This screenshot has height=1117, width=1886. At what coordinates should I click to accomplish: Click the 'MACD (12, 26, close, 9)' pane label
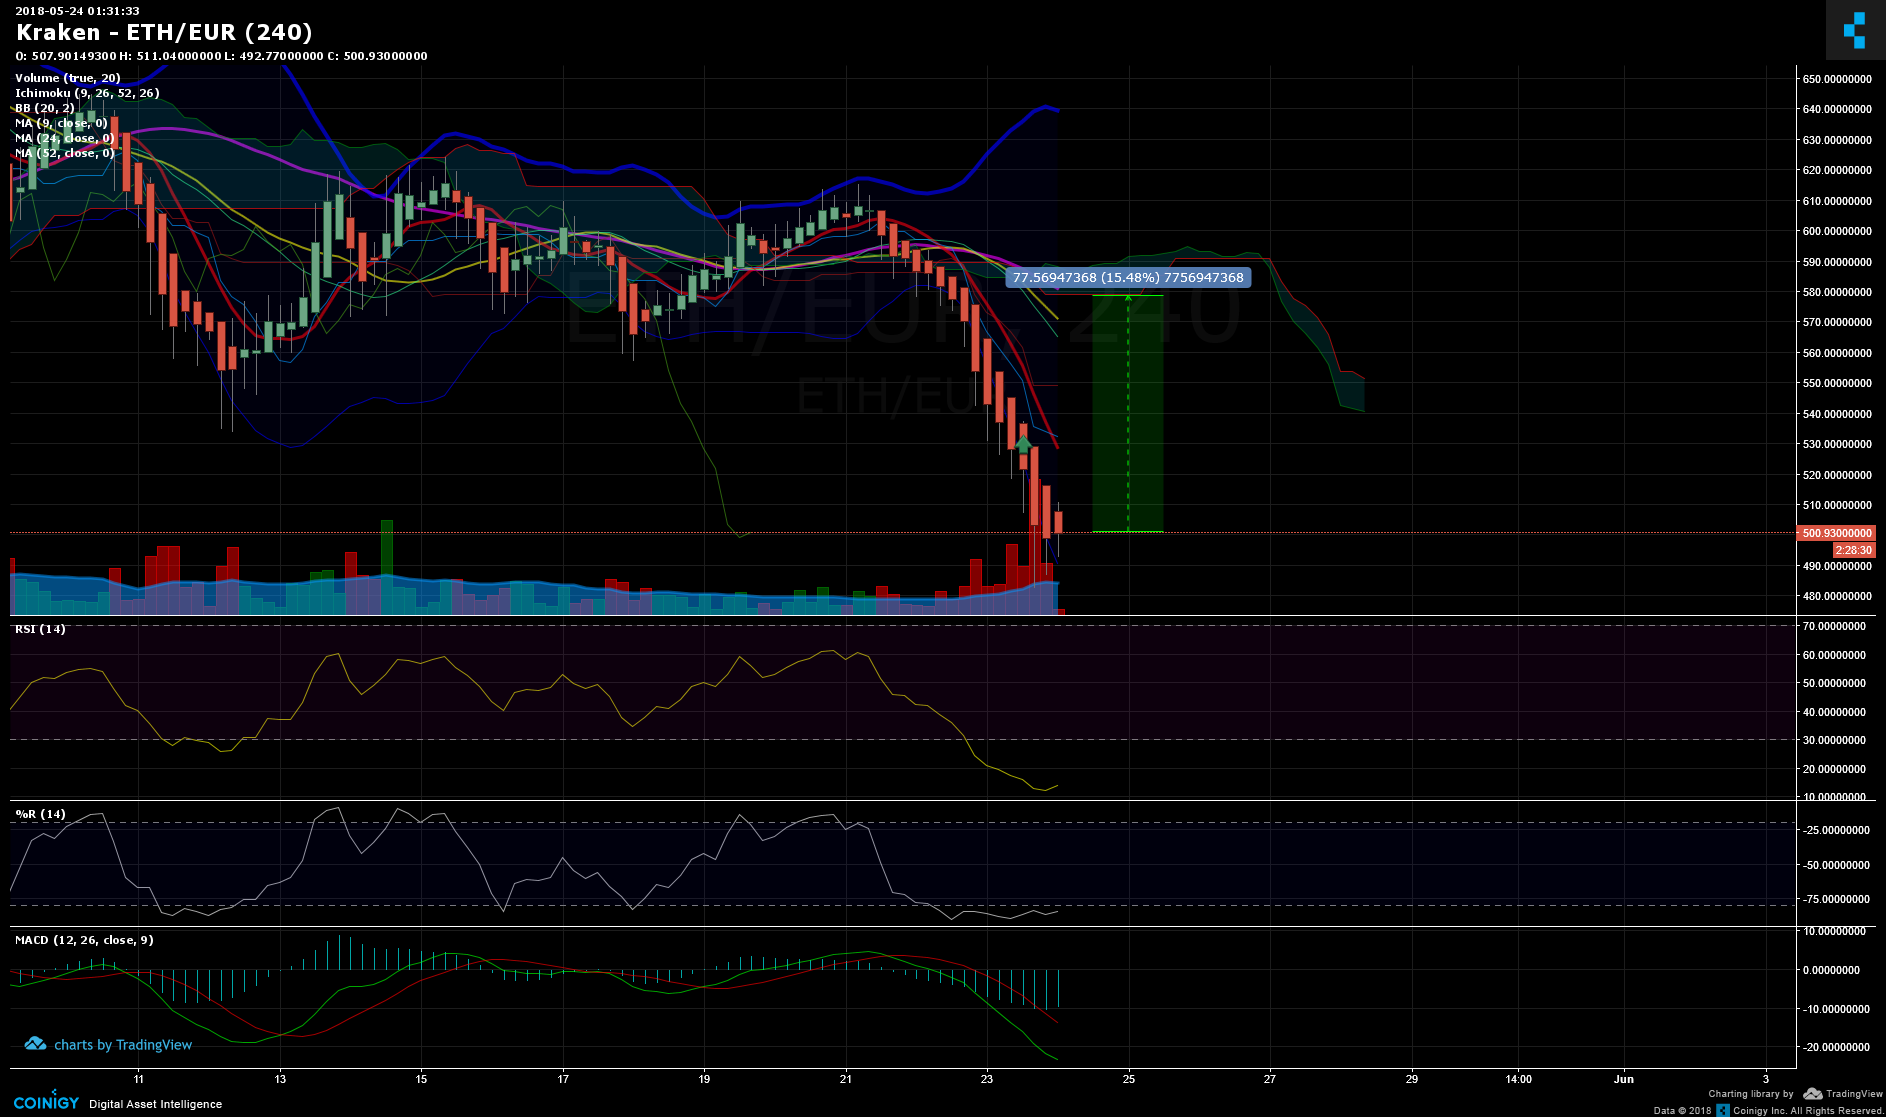(x=84, y=940)
